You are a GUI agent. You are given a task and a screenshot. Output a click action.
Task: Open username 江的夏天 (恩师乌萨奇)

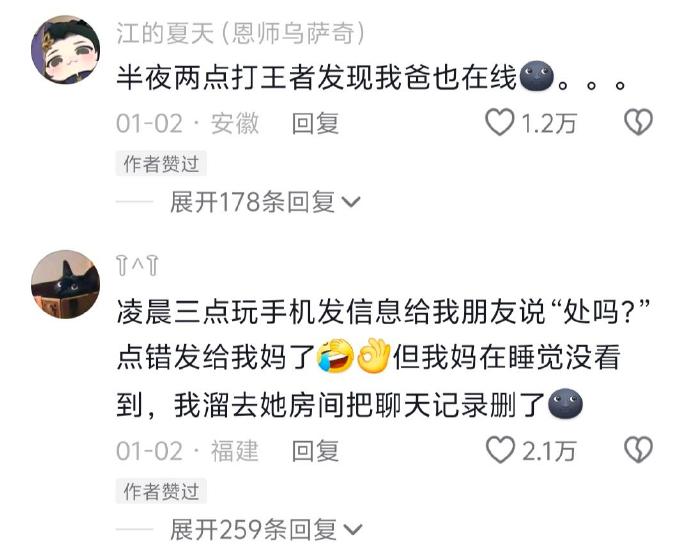(241, 33)
